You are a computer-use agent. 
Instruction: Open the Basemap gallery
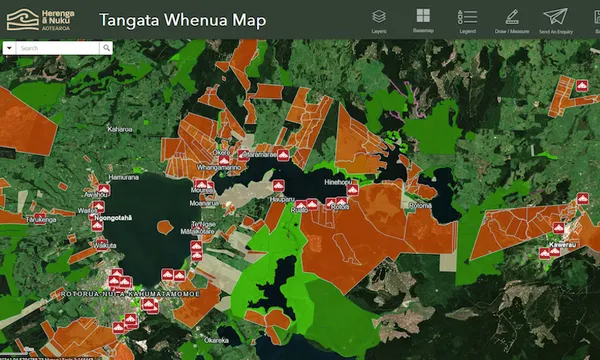pyautogui.click(x=423, y=20)
